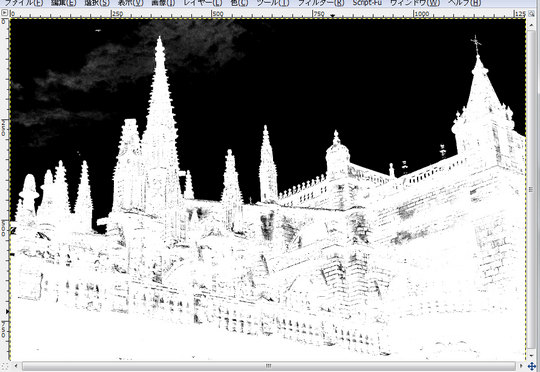The image size is (540, 372).
Task: Open the 選択(S) menu
Action: 97,3
